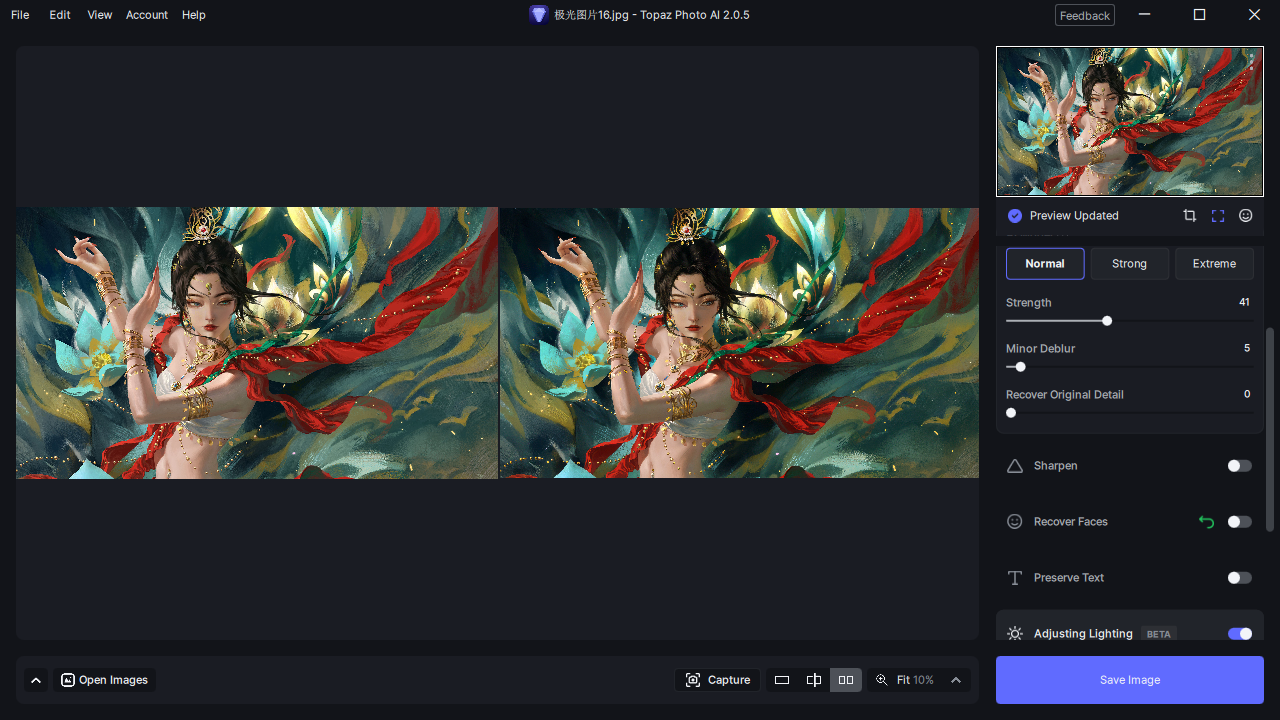This screenshot has height=720, width=1280.
Task: Open the Account menu
Action: tap(147, 15)
